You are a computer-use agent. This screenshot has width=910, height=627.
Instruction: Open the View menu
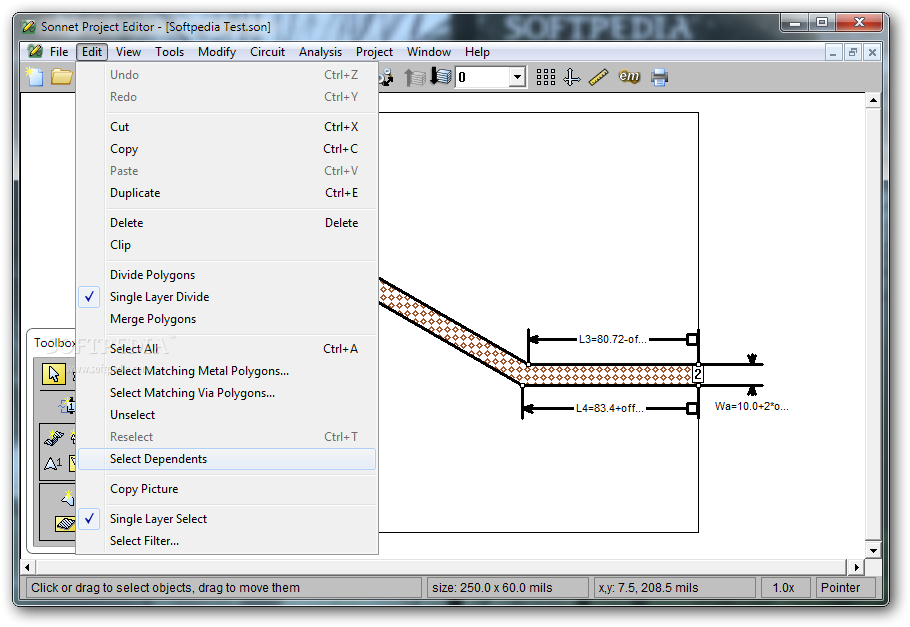pyautogui.click(x=128, y=52)
